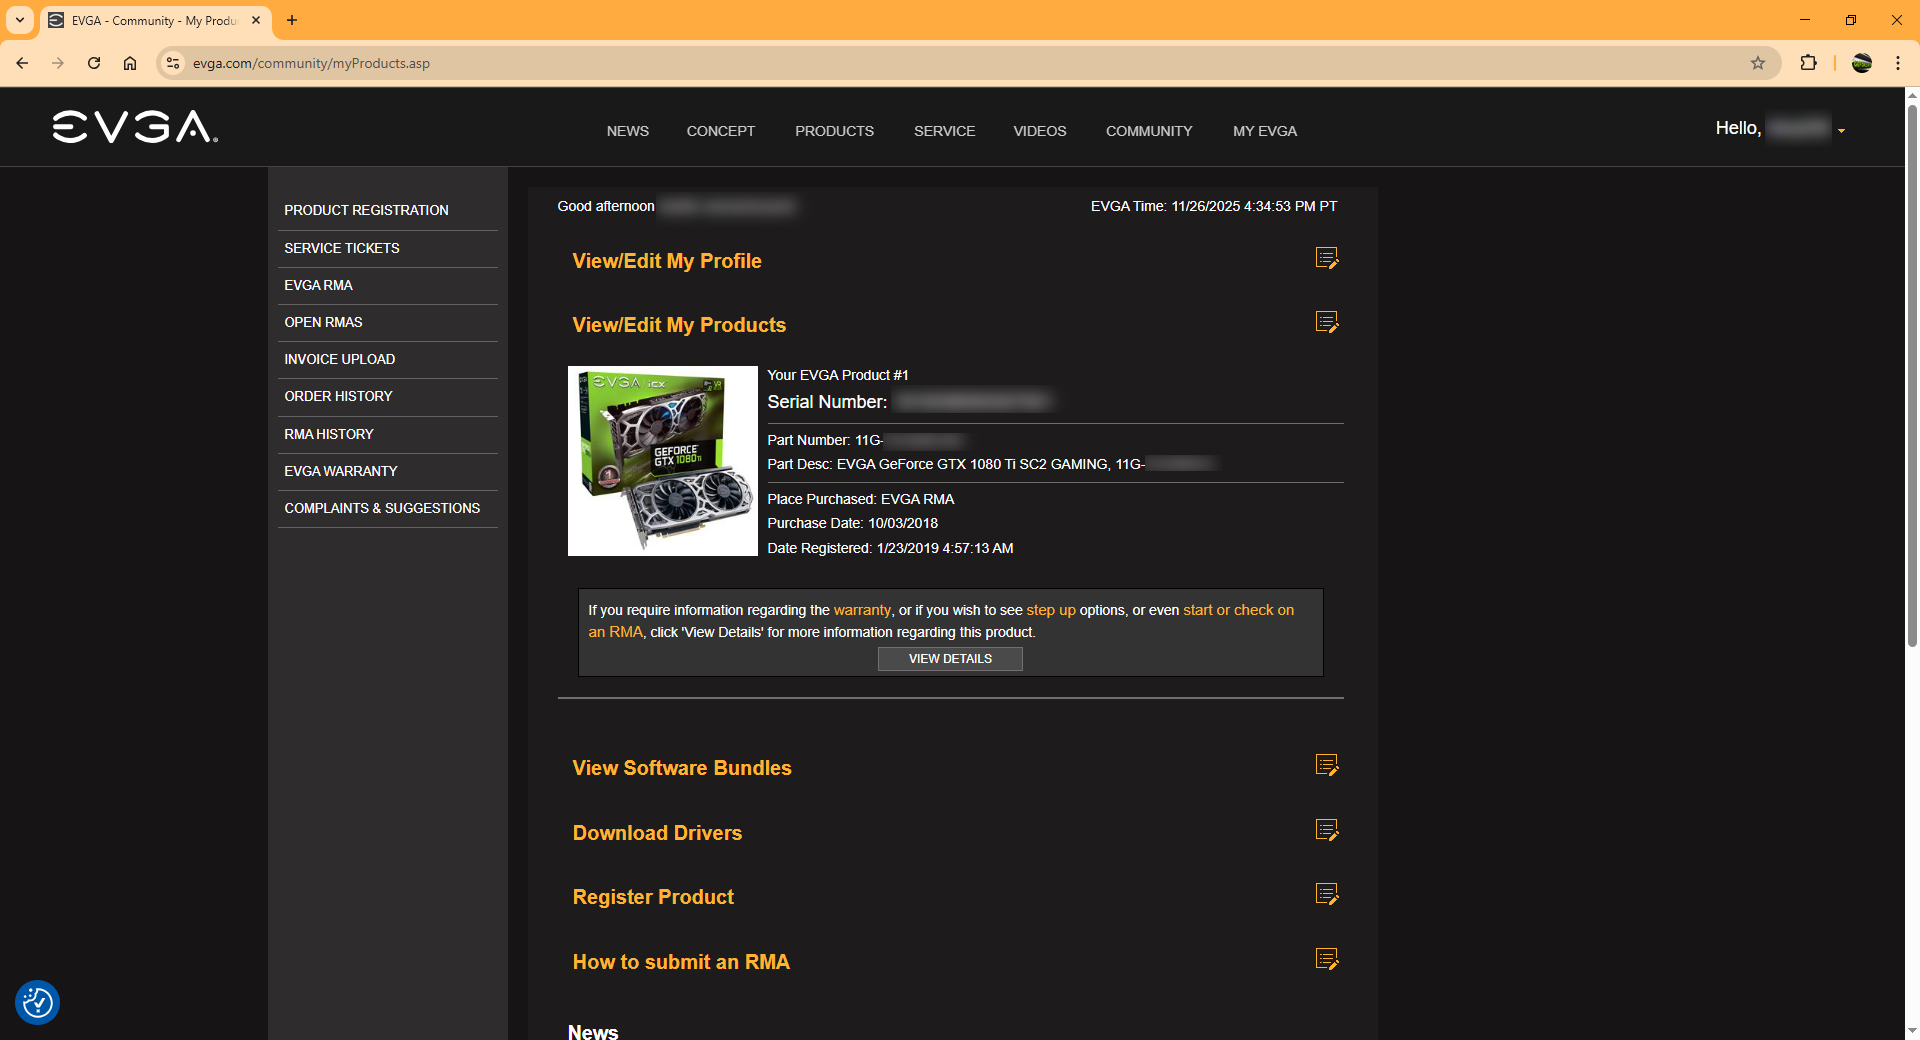Expand the account dropdown next to Hello
1920x1040 pixels.
pyautogui.click(x=1841, y=131)
